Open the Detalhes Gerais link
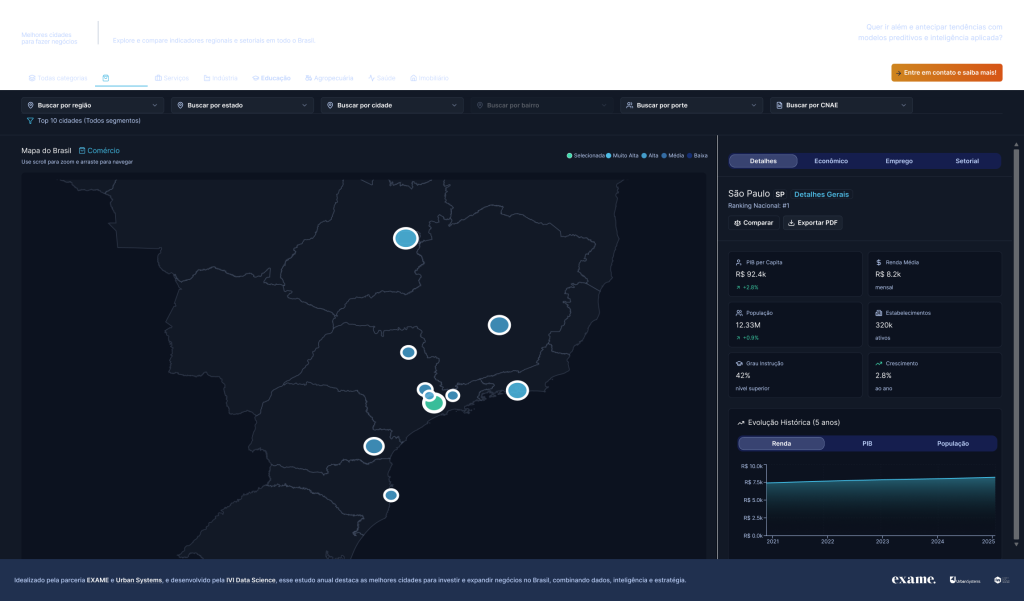The width and height of the screenshot is (1024, 601). [x=821, y=194]
